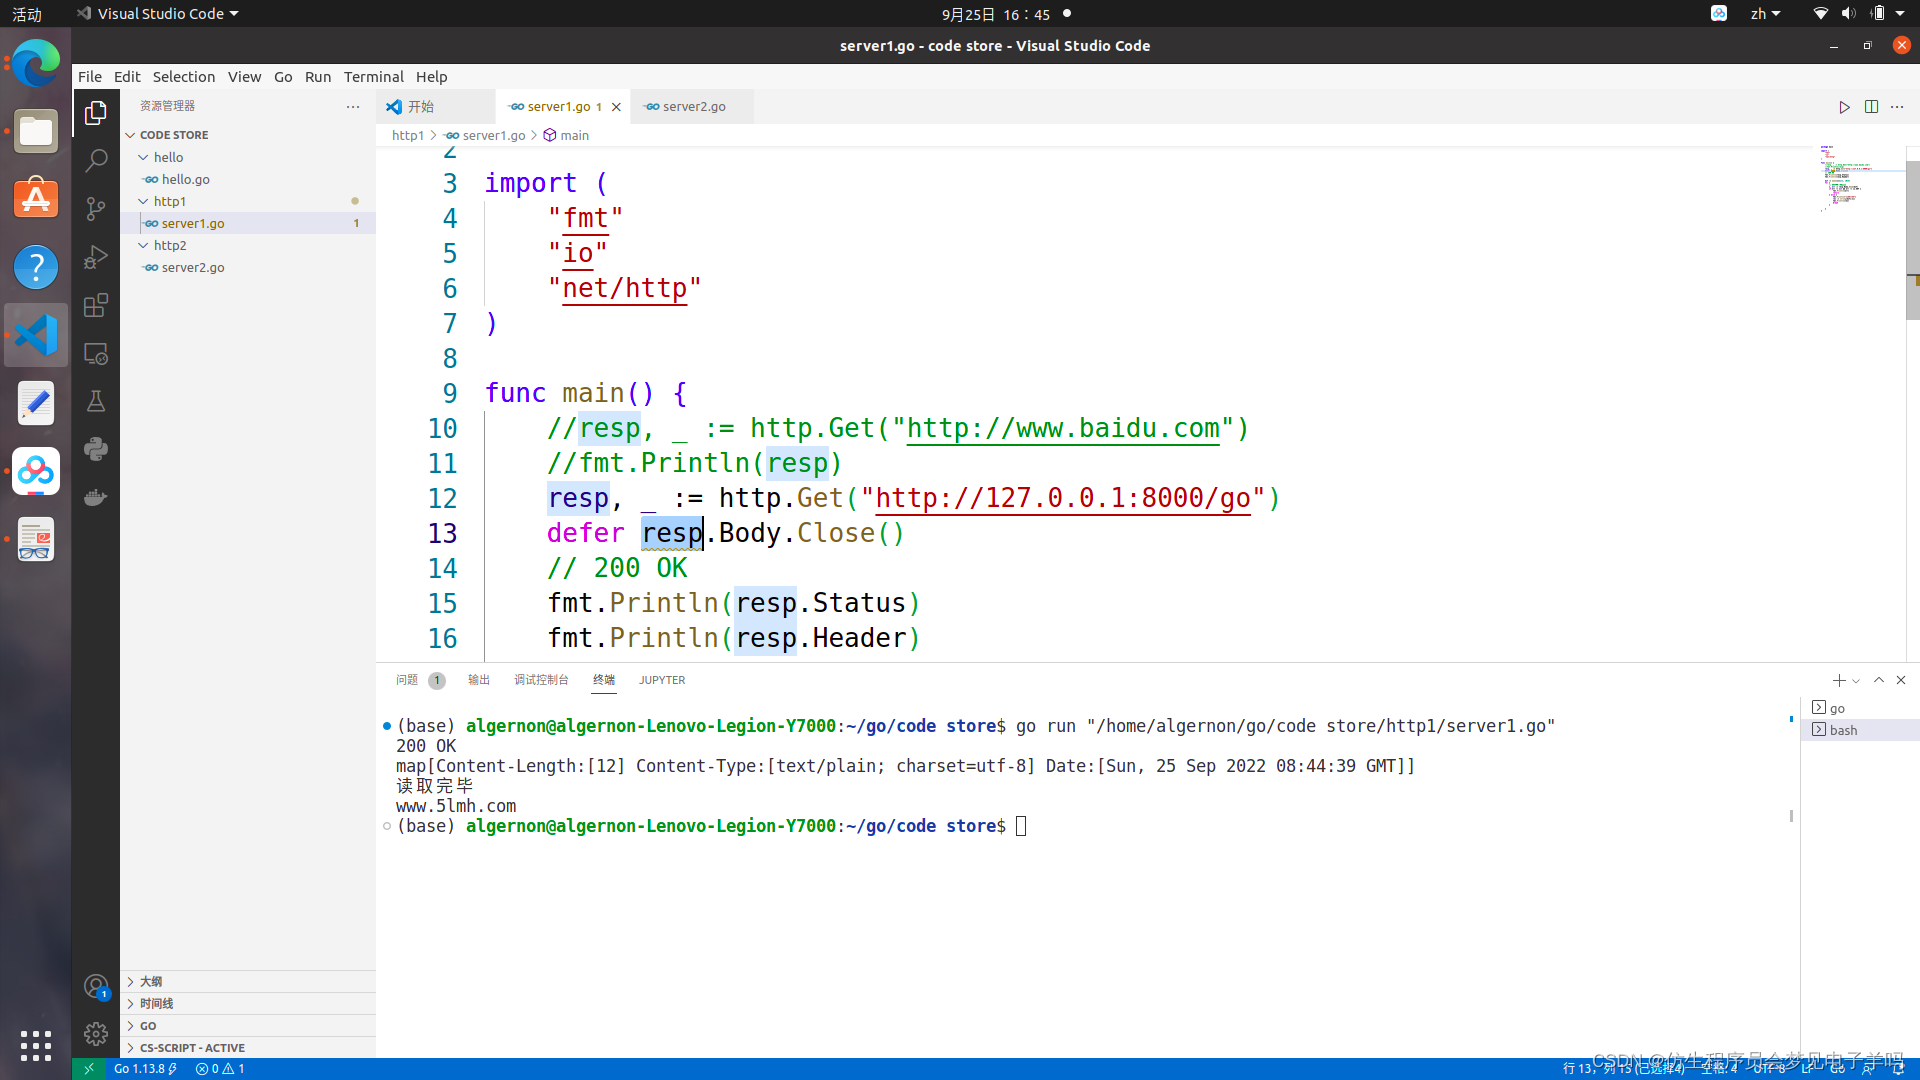
Task: Toggle Explorer view in activity bar
Action: [96, 113]
